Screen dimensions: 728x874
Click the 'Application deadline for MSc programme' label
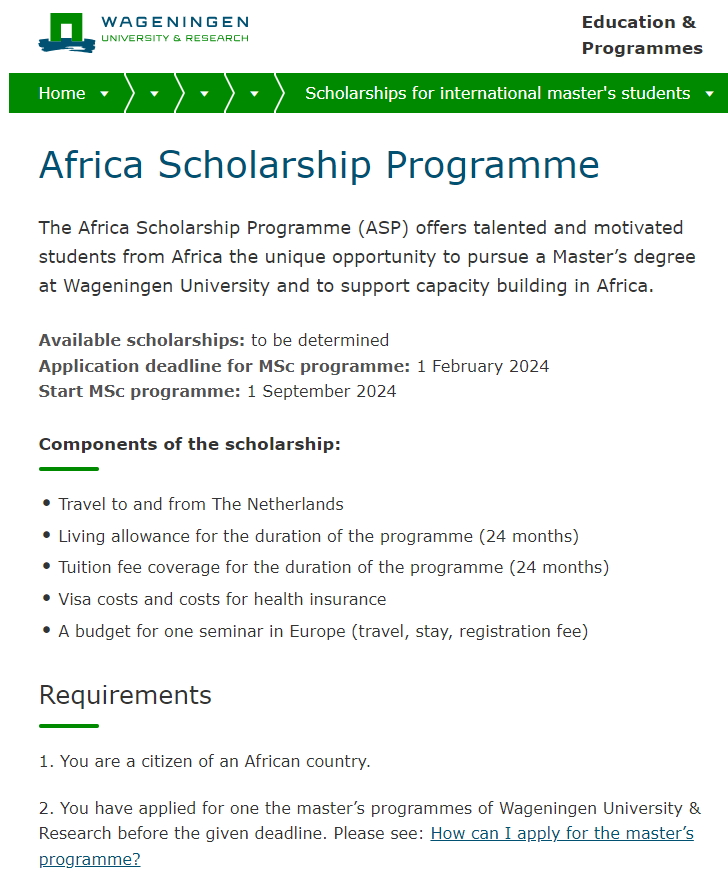pos(224,366)
